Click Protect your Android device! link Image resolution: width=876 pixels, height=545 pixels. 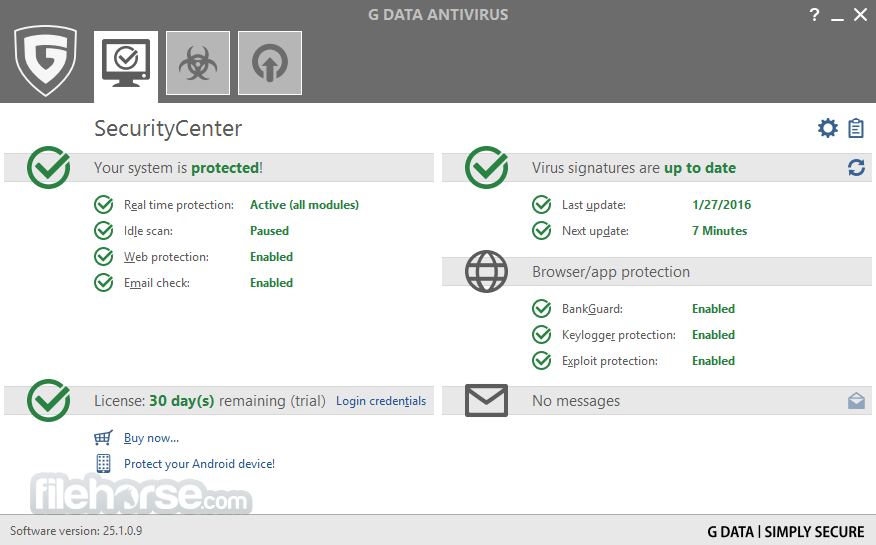199,463
